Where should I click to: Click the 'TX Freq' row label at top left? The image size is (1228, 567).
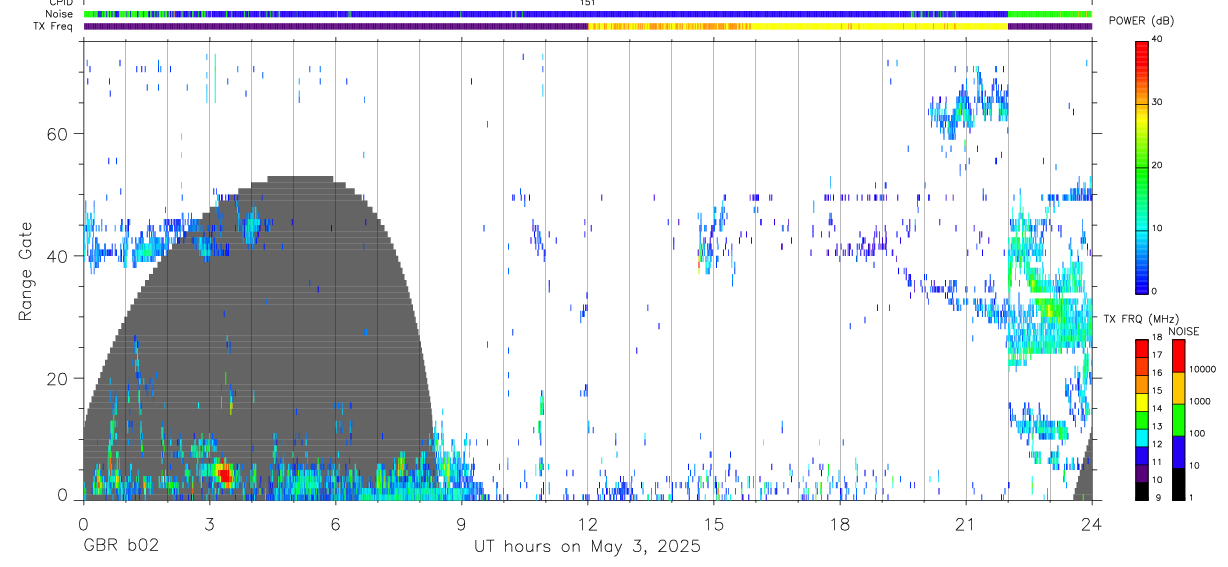coord(54,26)
